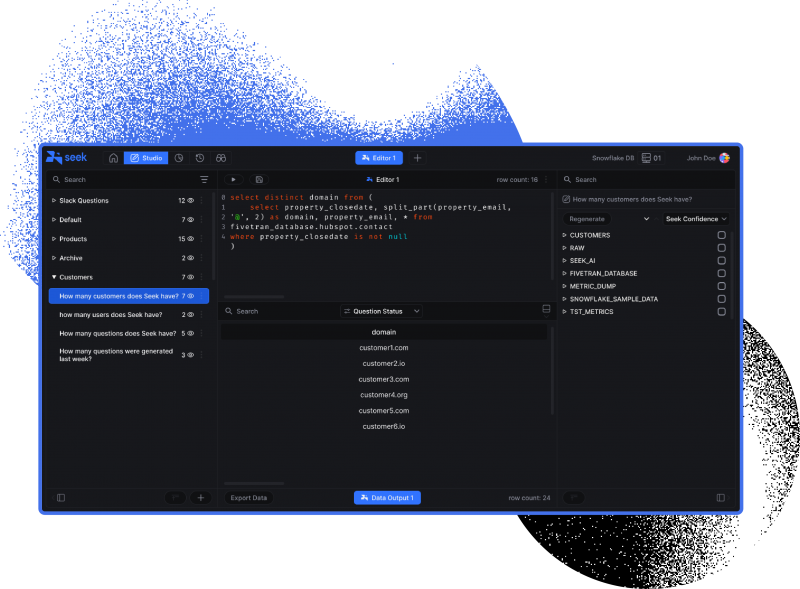Select the Studio tab in the top bar

point(148,158)
